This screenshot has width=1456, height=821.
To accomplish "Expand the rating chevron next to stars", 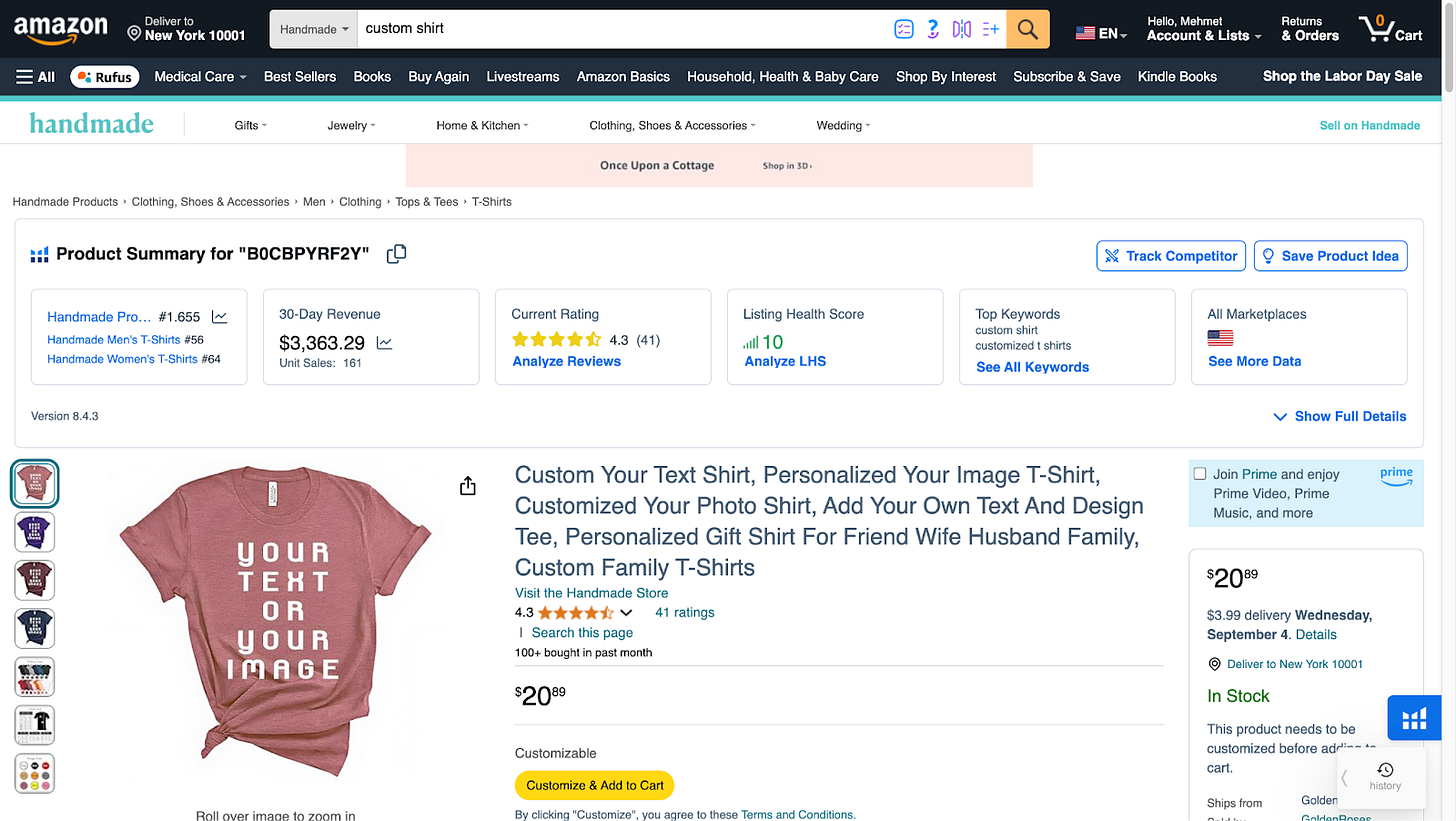I will [626, 613].
